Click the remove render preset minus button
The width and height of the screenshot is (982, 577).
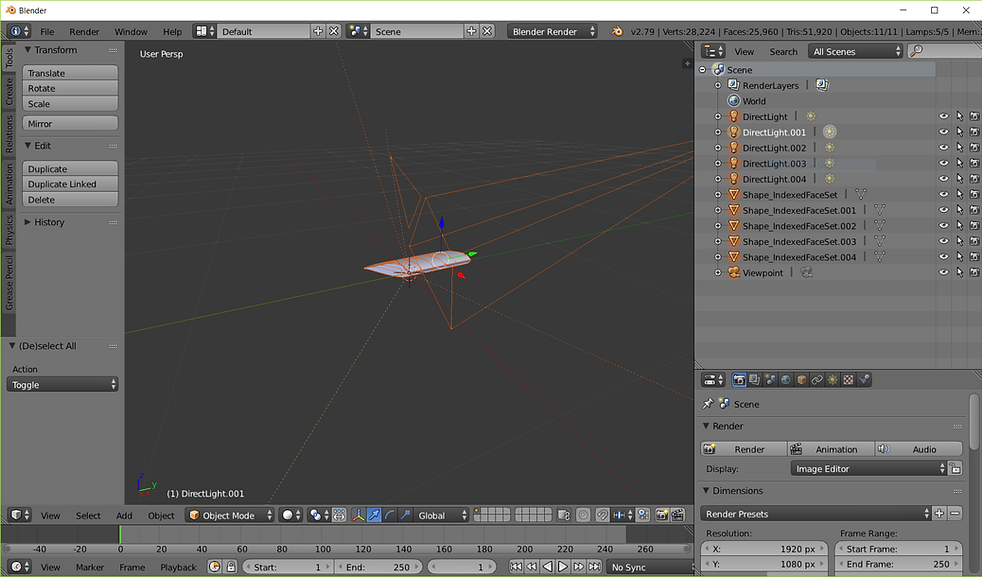click(955, 514)
